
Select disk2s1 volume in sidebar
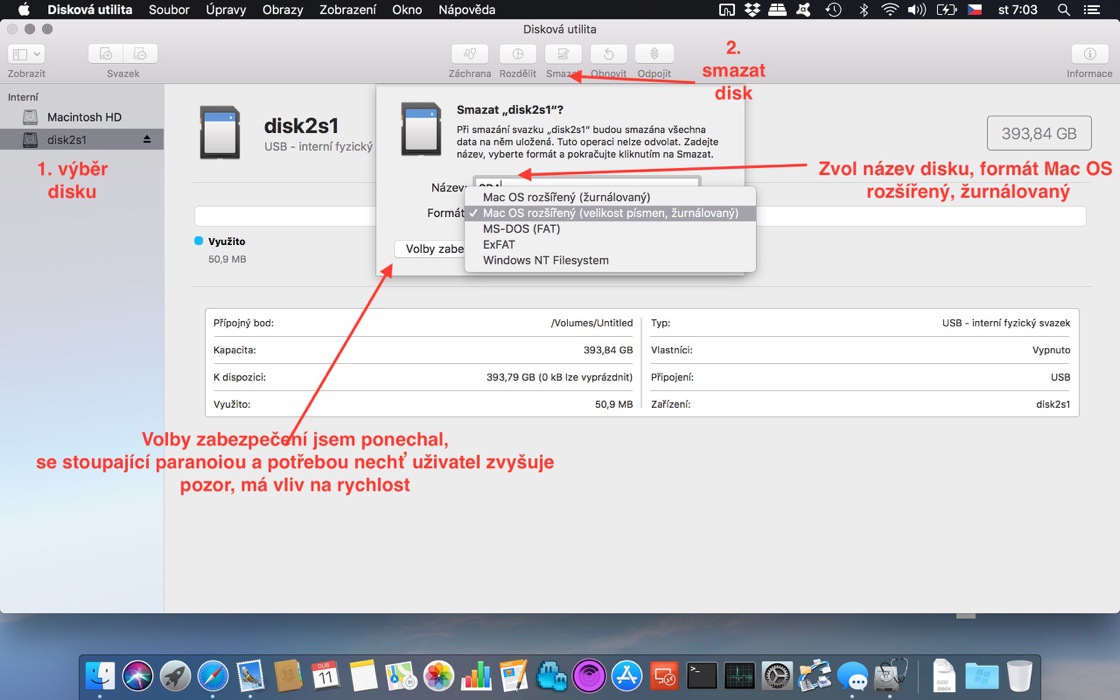click(81, 139)
